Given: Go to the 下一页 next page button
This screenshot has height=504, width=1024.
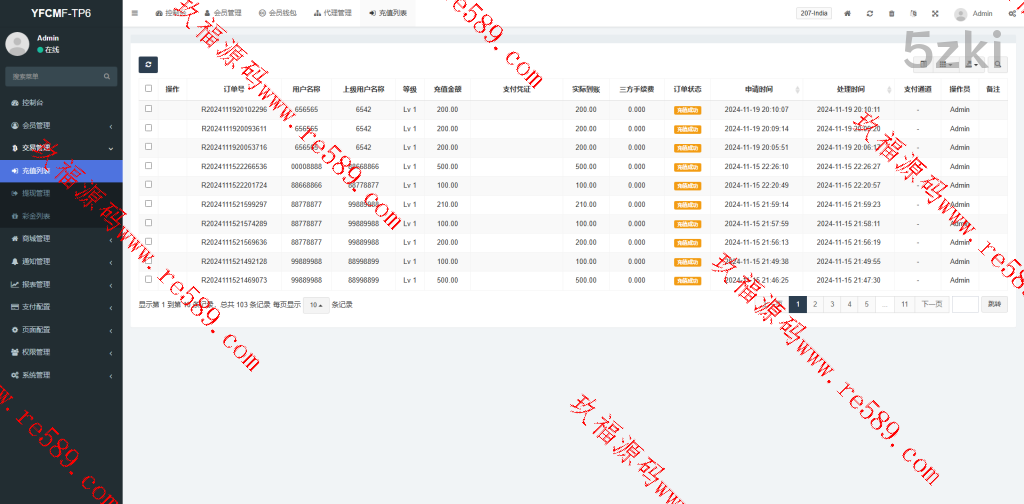Looking at the screenshot, I should (x=930, y=304).
